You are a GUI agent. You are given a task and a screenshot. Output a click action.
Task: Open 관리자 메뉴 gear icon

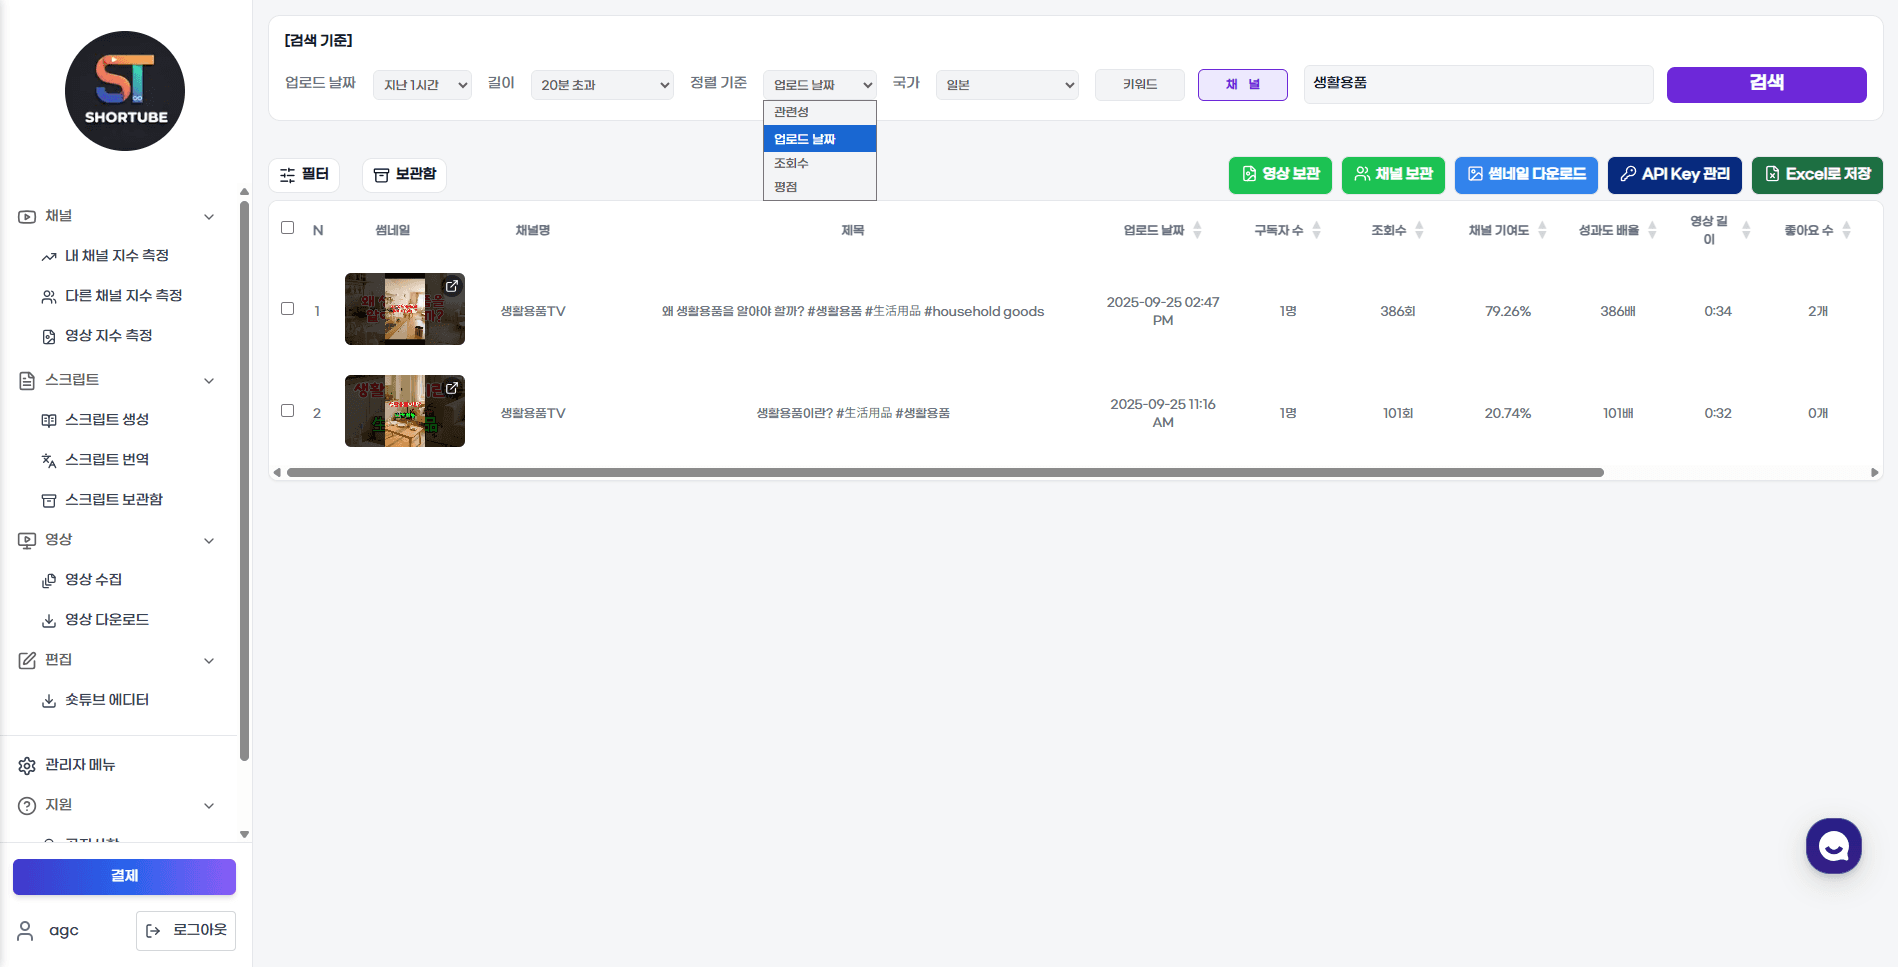click(x=27, y=765)
